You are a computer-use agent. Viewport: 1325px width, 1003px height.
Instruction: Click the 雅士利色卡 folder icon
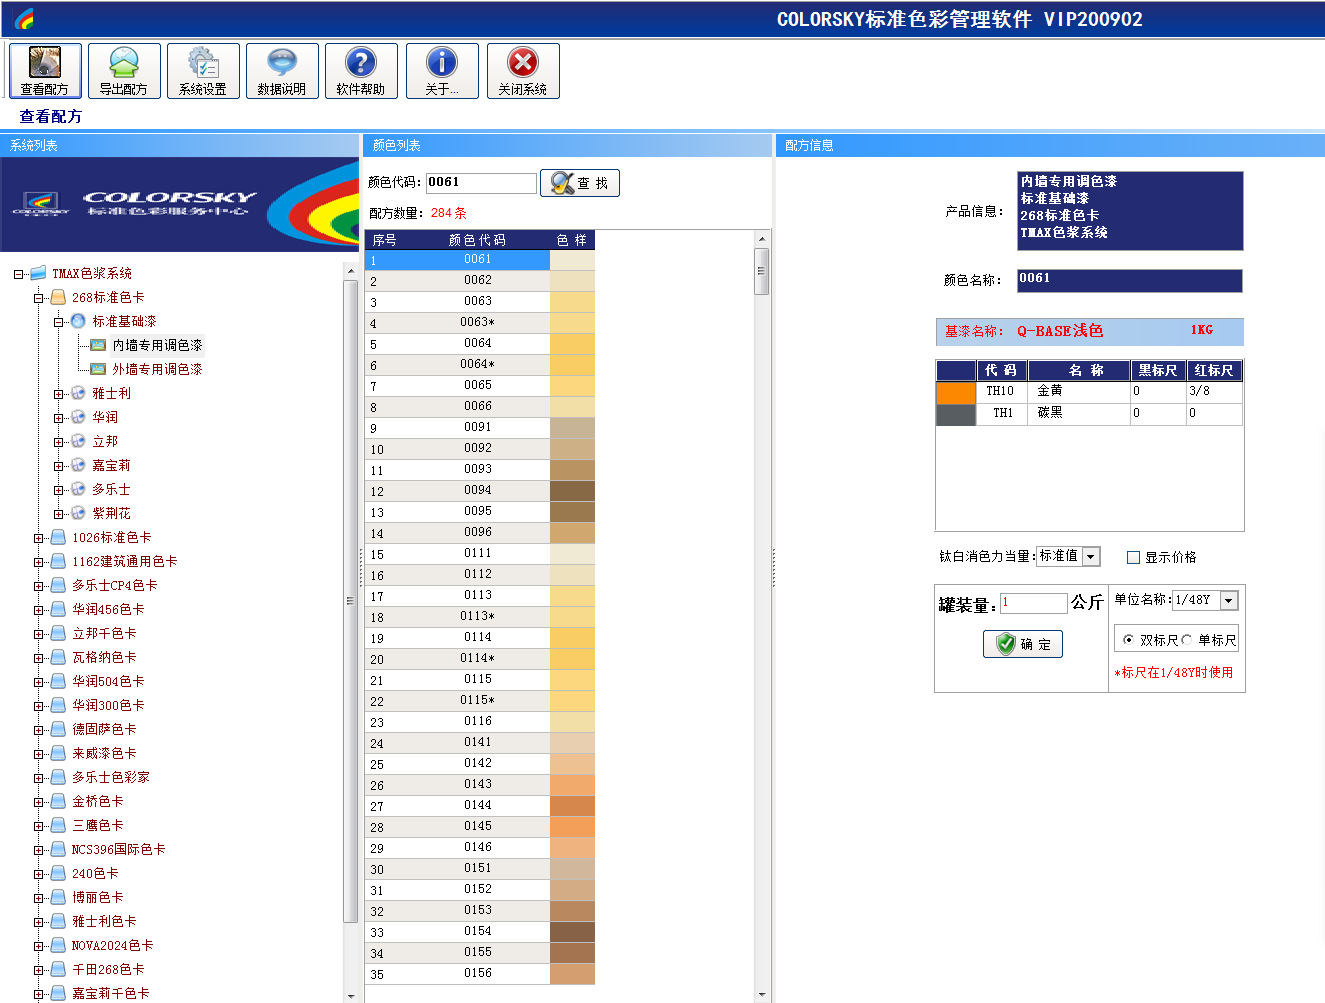click(x=58, y=921)
